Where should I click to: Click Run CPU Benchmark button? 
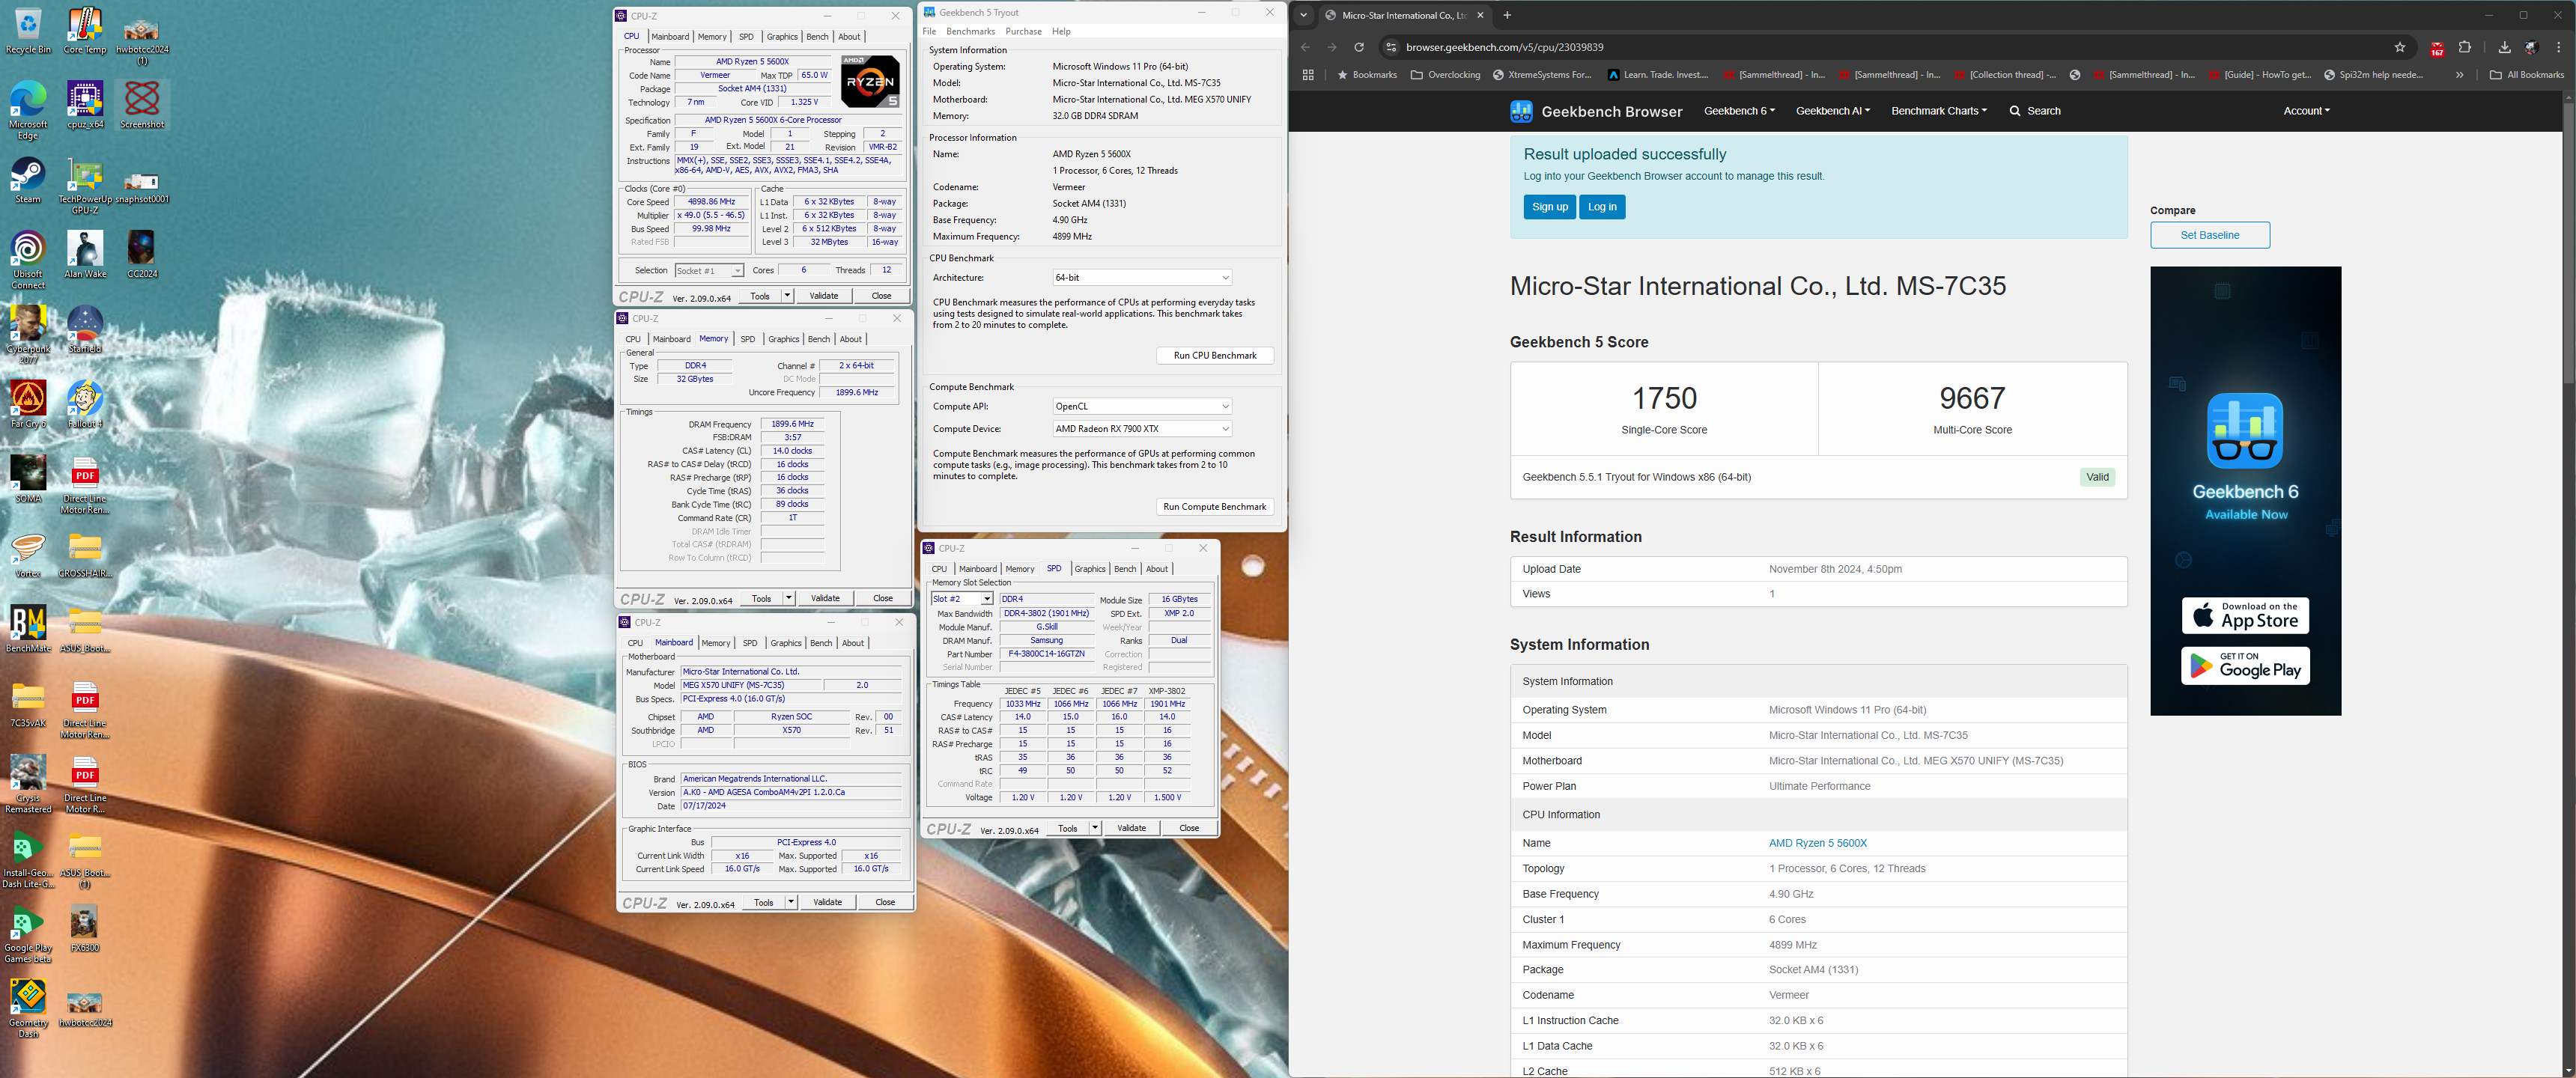click(1215, 356)
